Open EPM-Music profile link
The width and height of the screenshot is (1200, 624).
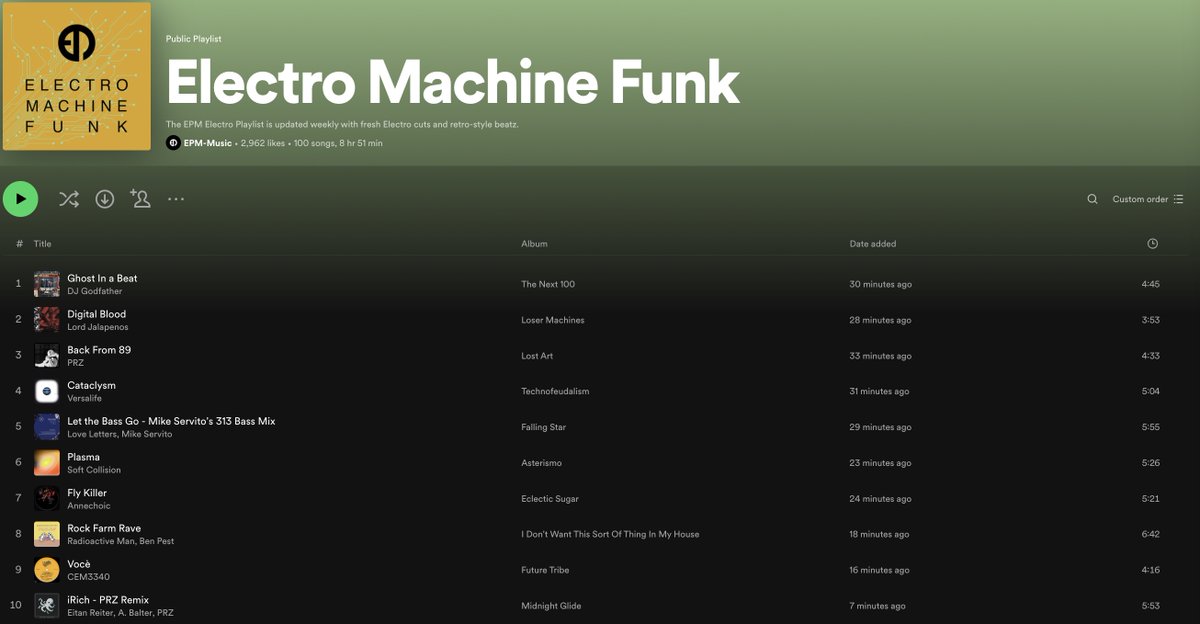pos(208,143)
